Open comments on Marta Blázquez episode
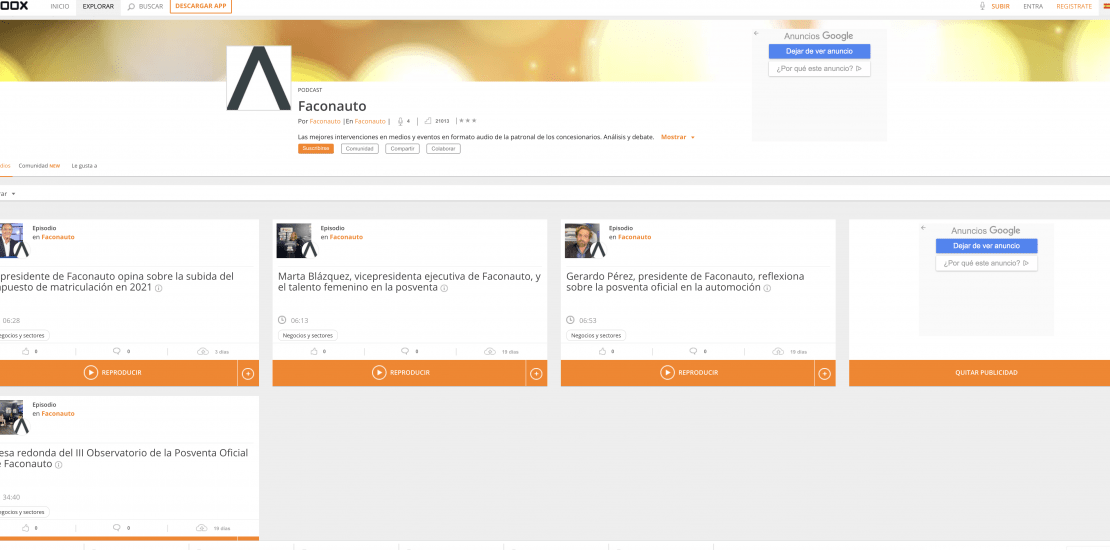The image size is (1110, 550). tap(405, 351)
